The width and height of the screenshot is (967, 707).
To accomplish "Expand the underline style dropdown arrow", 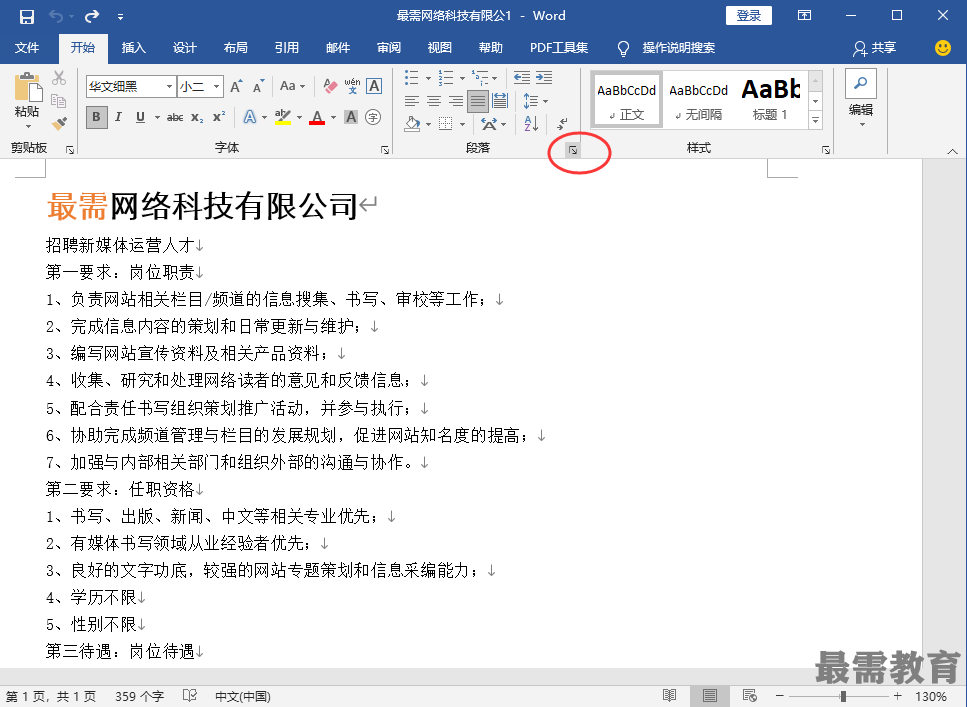I will 157,117.
